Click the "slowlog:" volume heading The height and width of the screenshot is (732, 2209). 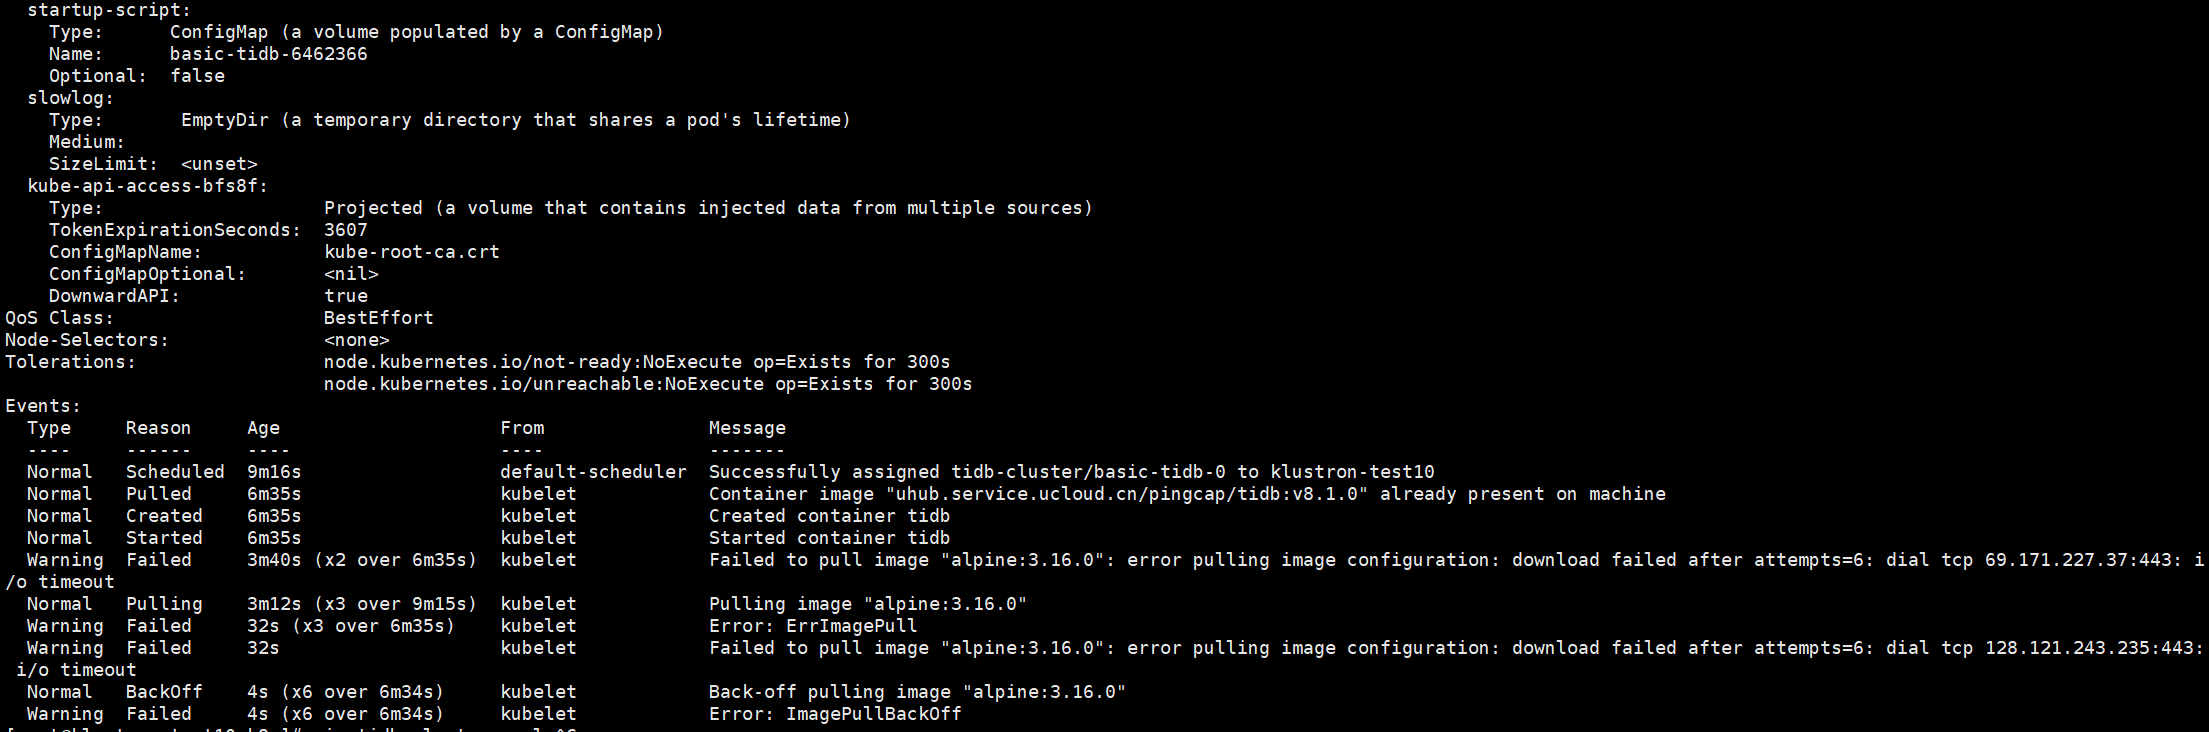click(70, 98)
